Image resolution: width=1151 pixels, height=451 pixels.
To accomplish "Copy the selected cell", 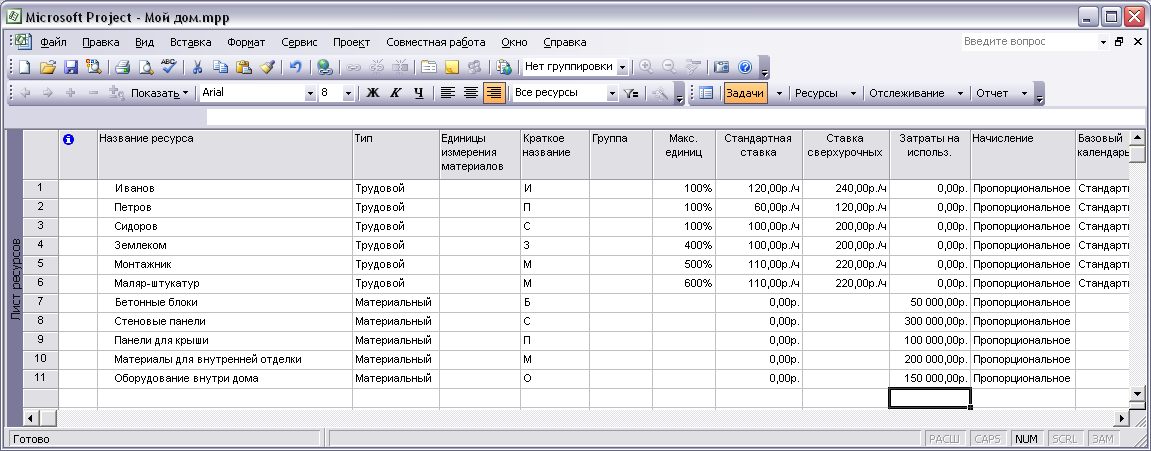I will (x=220, y=68).
